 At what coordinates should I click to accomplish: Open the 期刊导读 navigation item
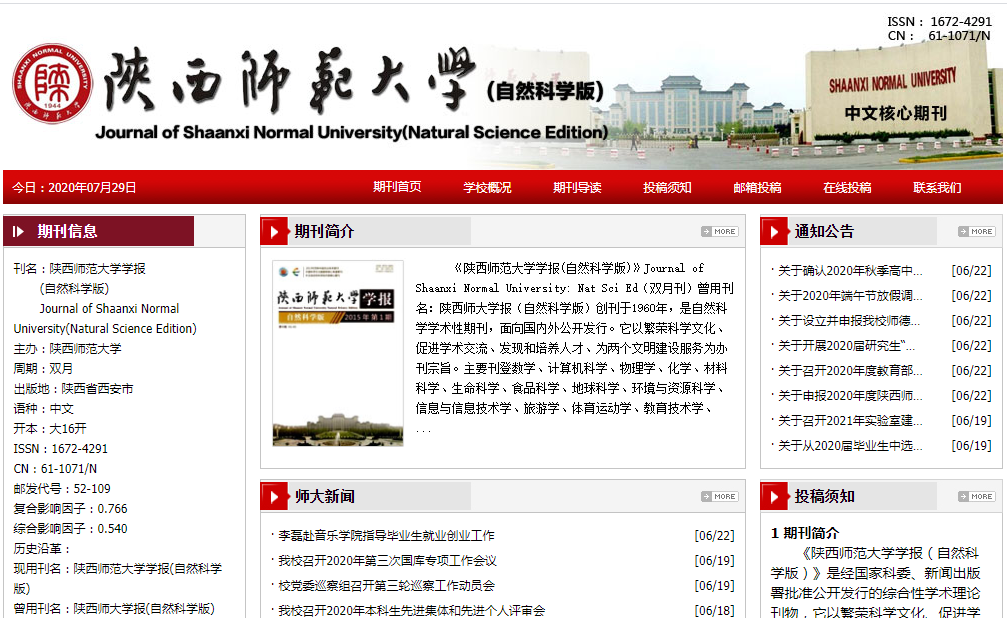[577, 188]
